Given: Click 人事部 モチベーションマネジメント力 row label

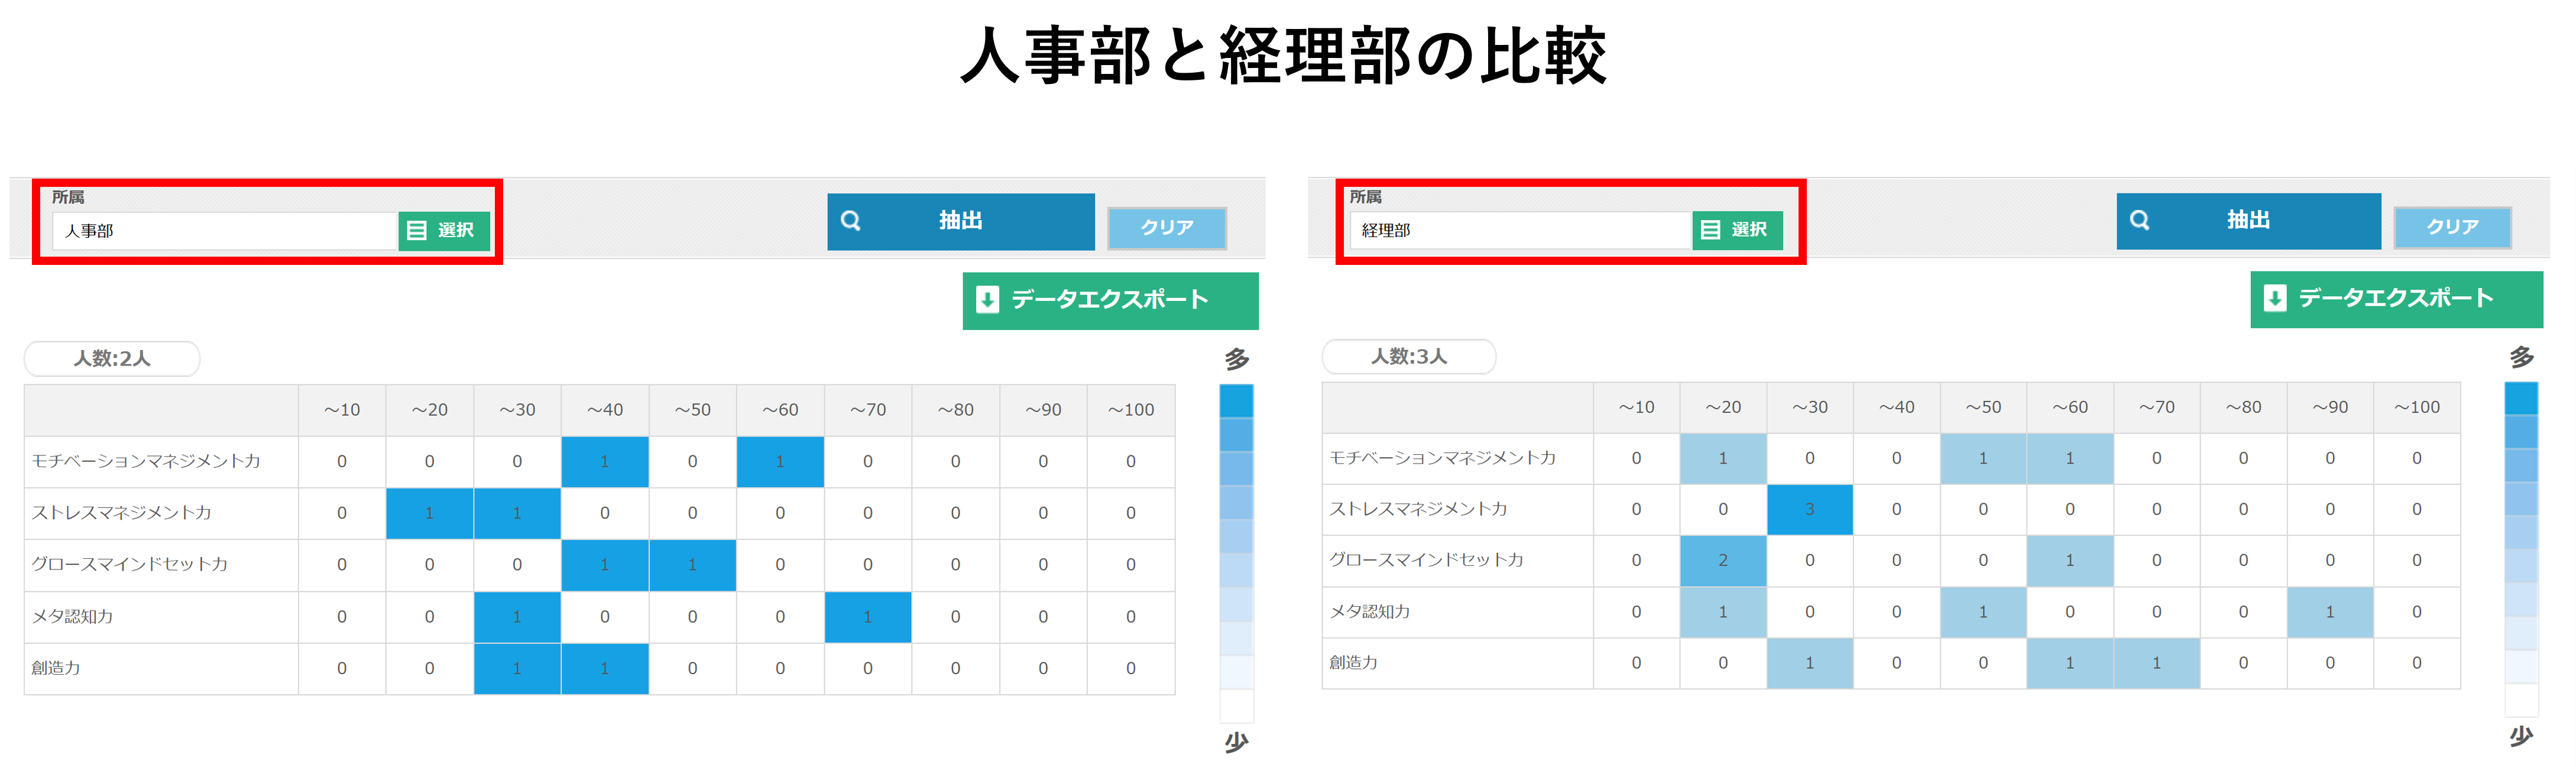Looking at the screenshot, I should (146, 461).
